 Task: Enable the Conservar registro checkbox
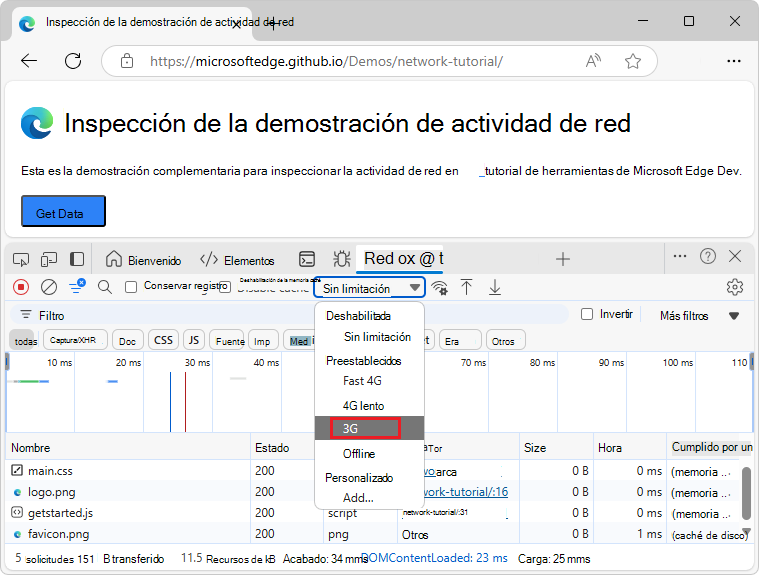[131, 287]
